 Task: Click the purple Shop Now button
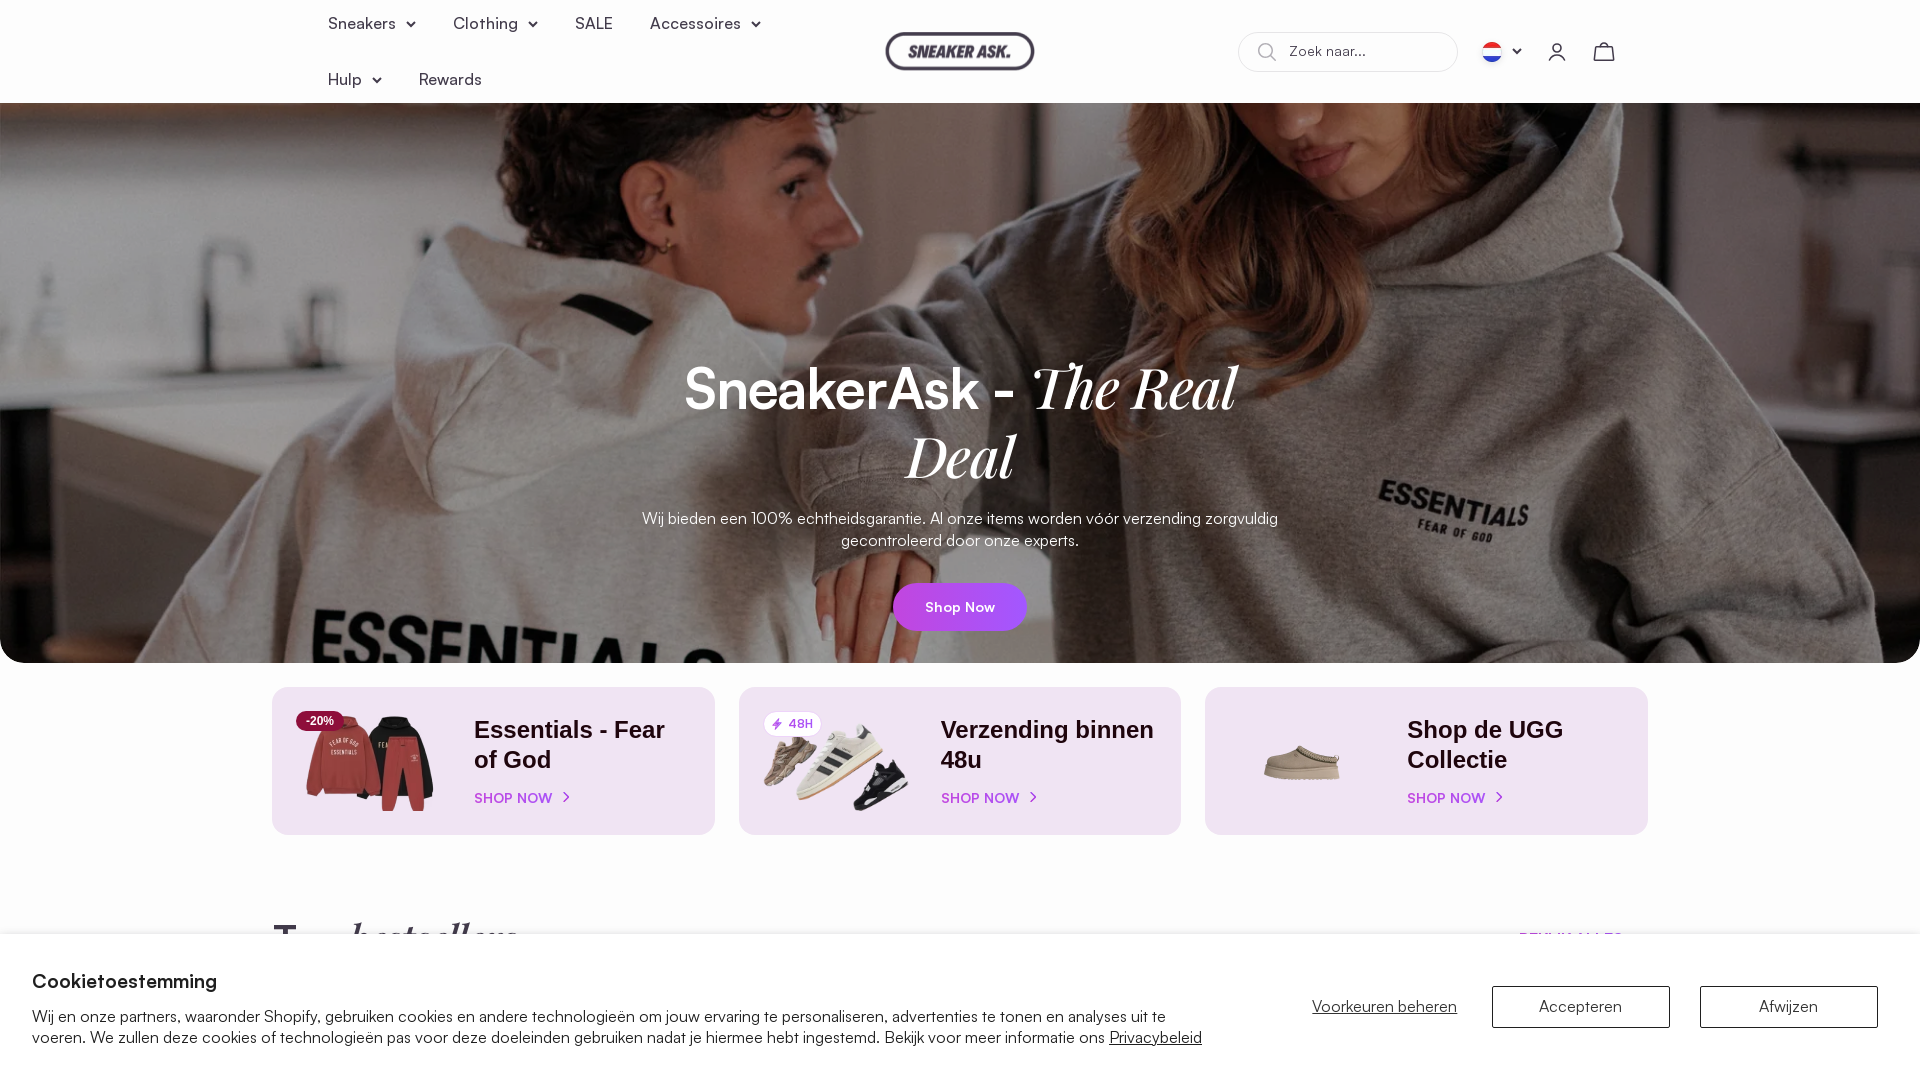pos(959,607)
